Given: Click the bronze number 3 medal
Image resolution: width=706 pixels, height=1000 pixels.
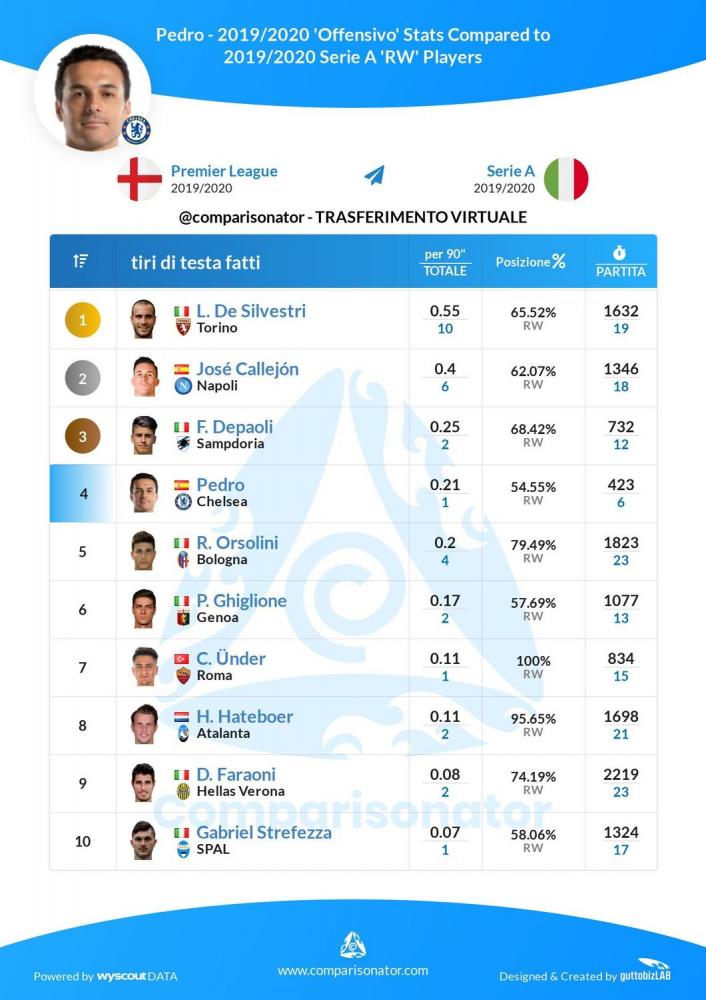Looking at the screenshot, I should click(x=82, y=436).
